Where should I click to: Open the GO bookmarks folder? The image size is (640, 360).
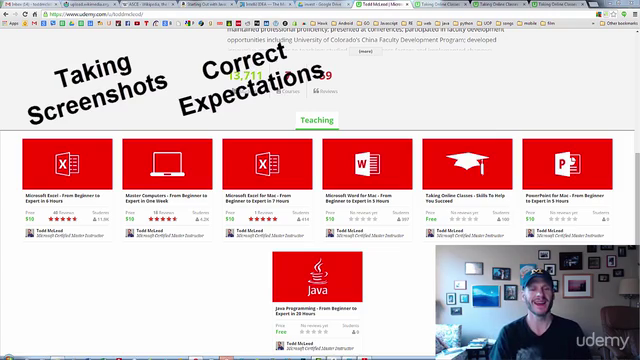point(363,23)
